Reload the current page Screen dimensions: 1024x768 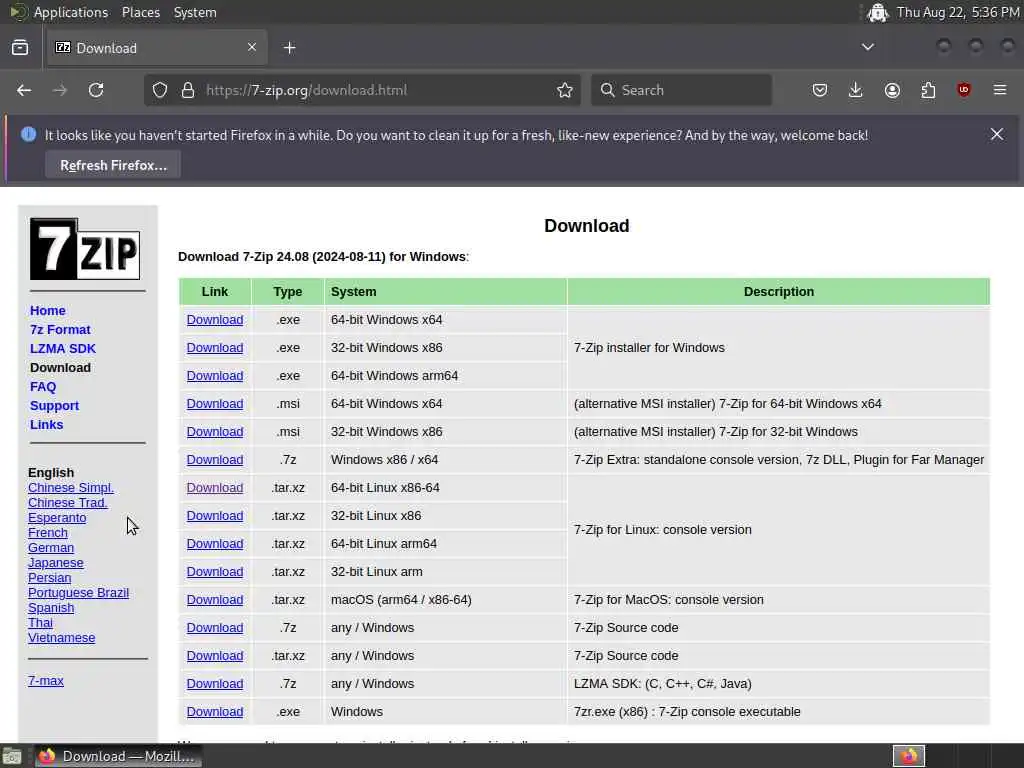96,90
